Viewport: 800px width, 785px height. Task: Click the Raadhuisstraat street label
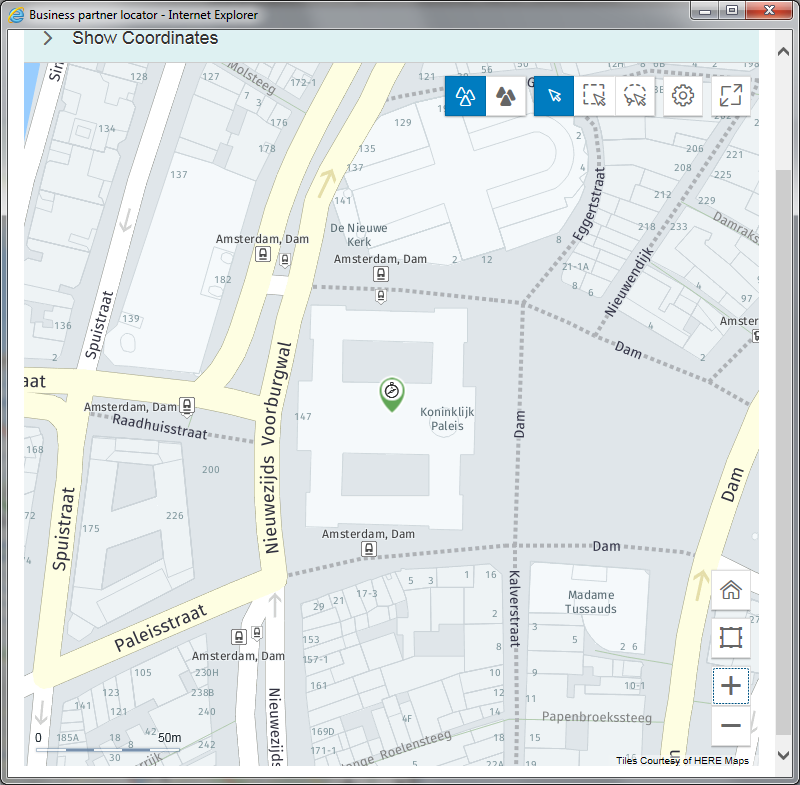coord(160,426)
